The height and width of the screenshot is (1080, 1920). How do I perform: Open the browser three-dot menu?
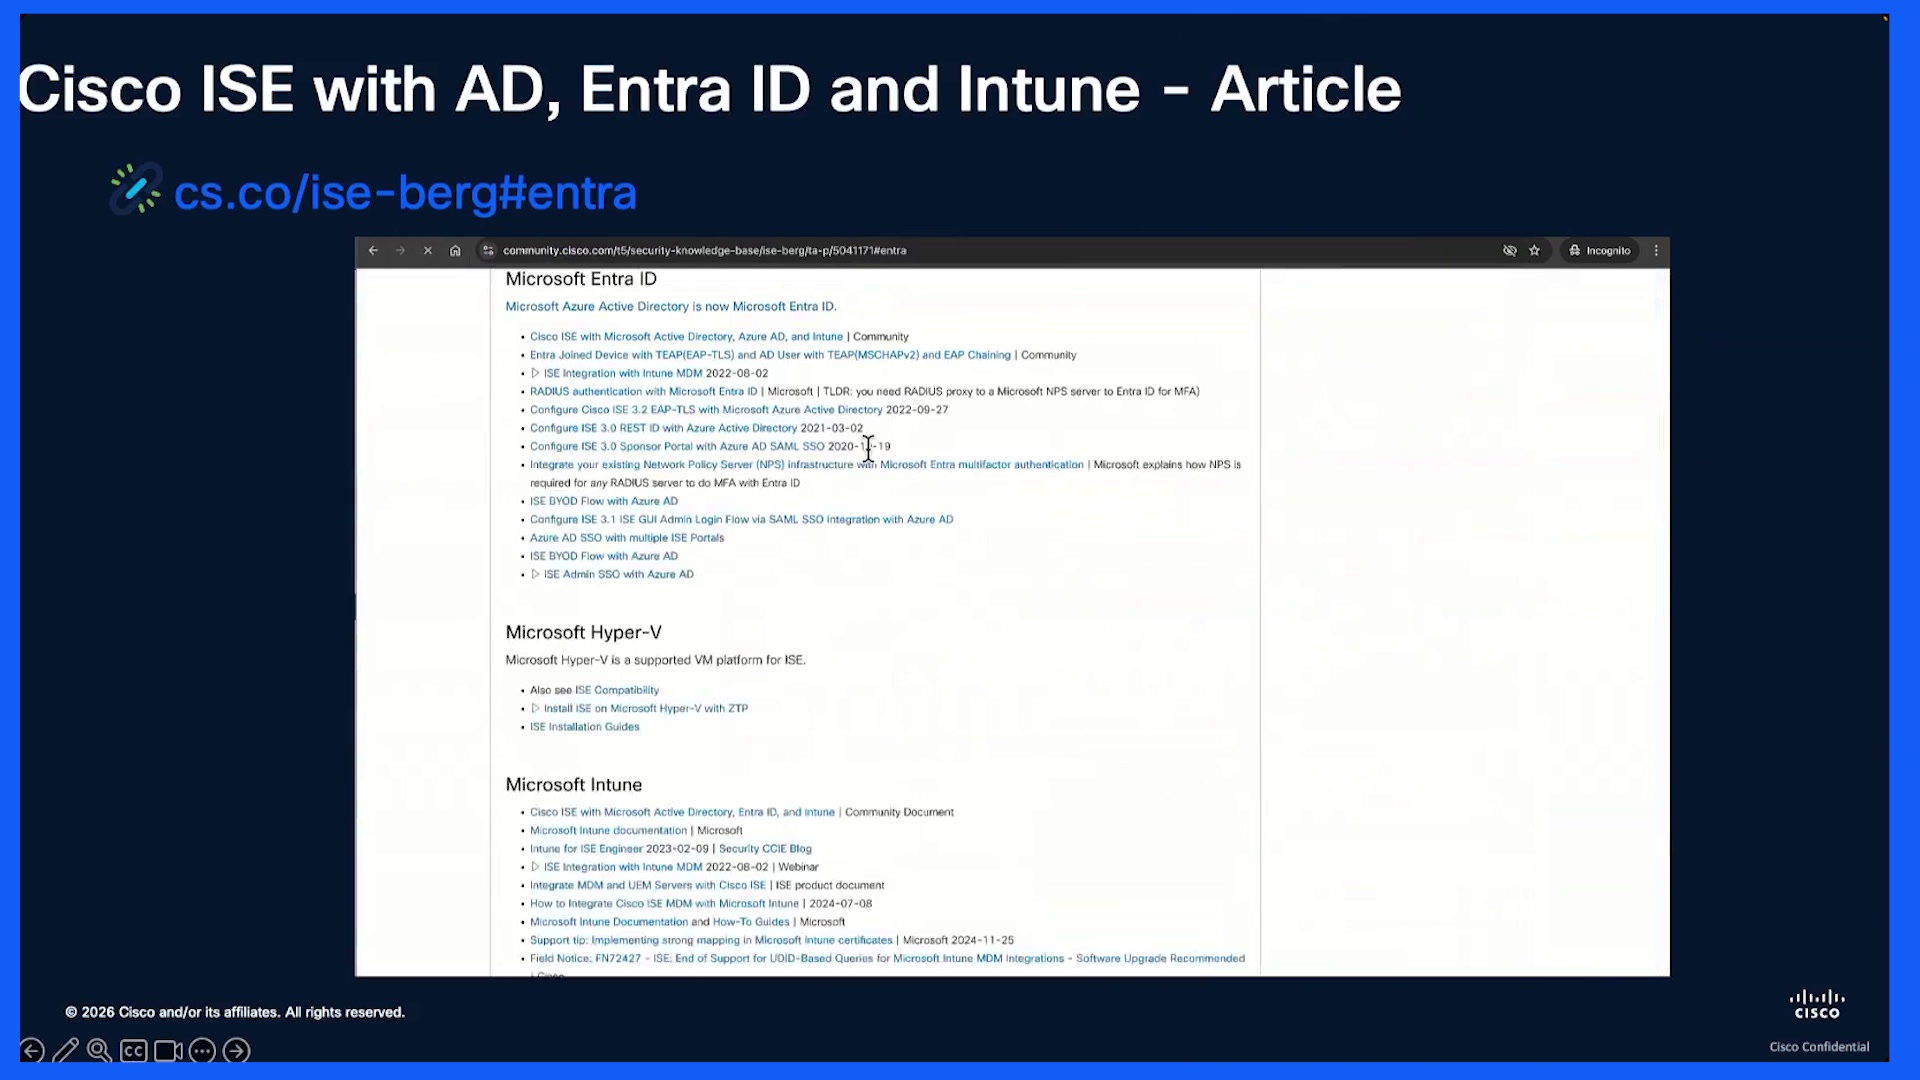click(x=1656, y=251)
